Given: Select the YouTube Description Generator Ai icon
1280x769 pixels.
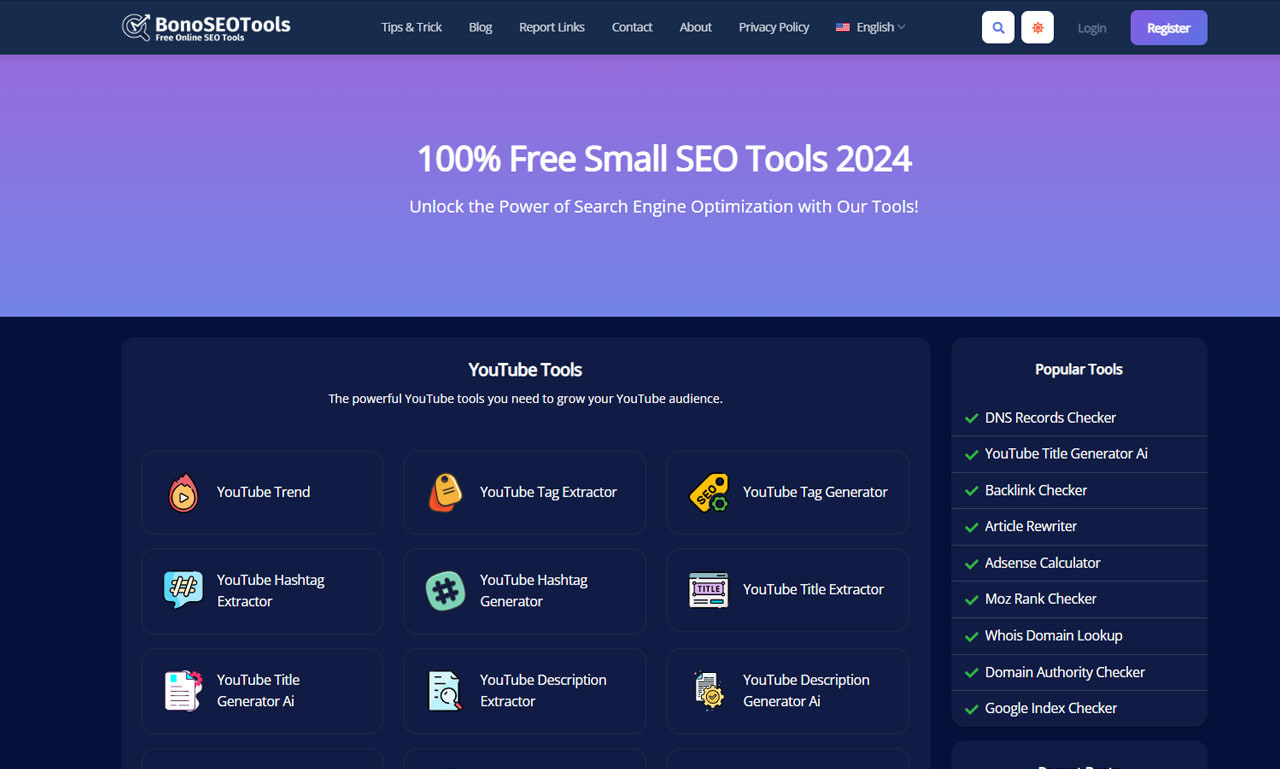Looking at the screenshot, I should click(x=708, y=691).
